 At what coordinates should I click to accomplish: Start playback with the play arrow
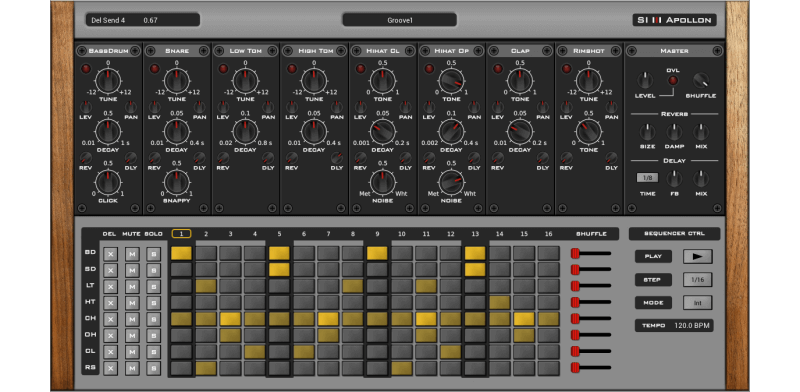[697, 257]
